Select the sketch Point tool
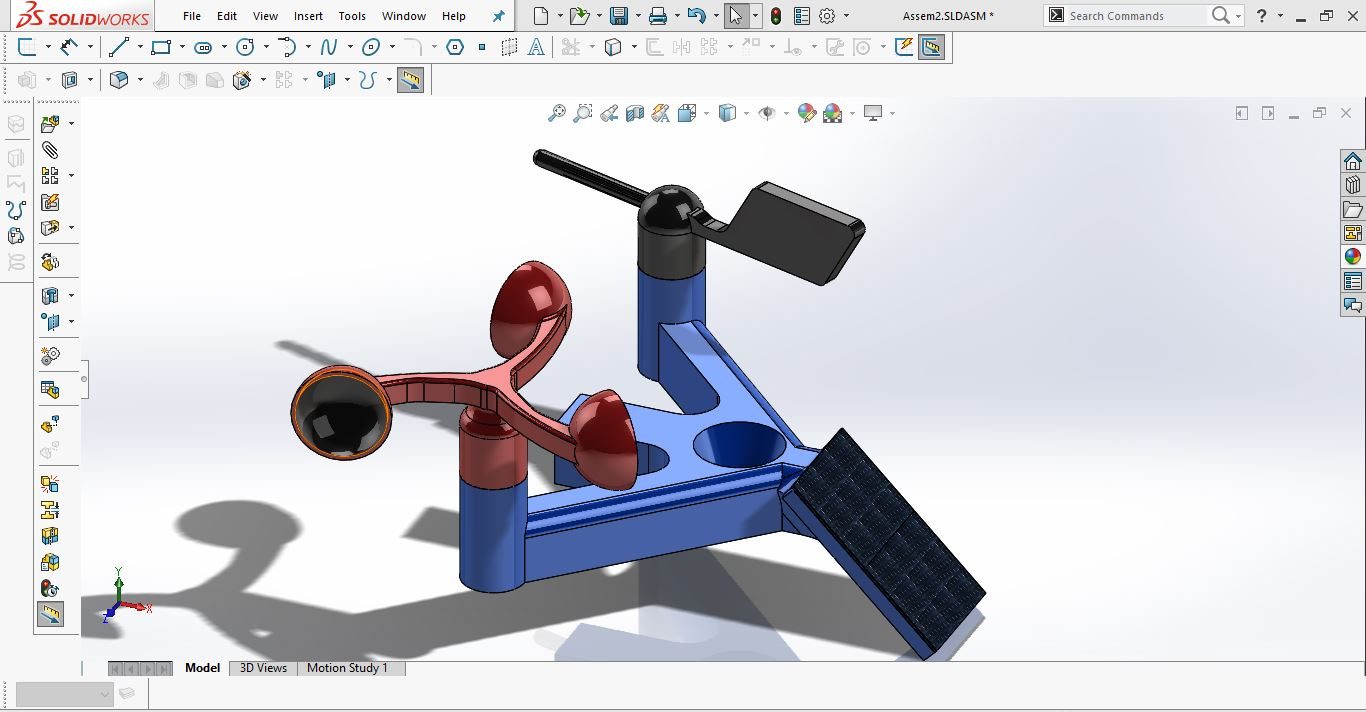The height and width of the screenshot is (712, 1366). click(482, 47)
